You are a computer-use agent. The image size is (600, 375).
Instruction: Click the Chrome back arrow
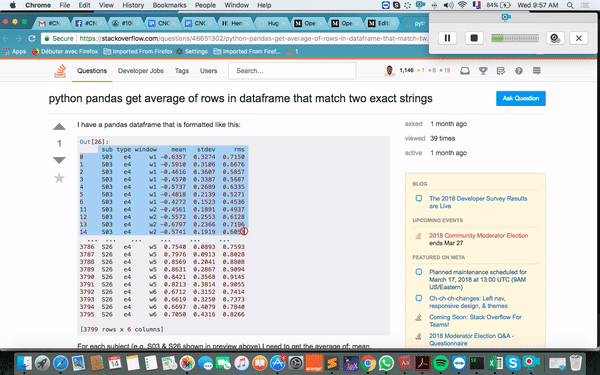[x=6, y=38]
